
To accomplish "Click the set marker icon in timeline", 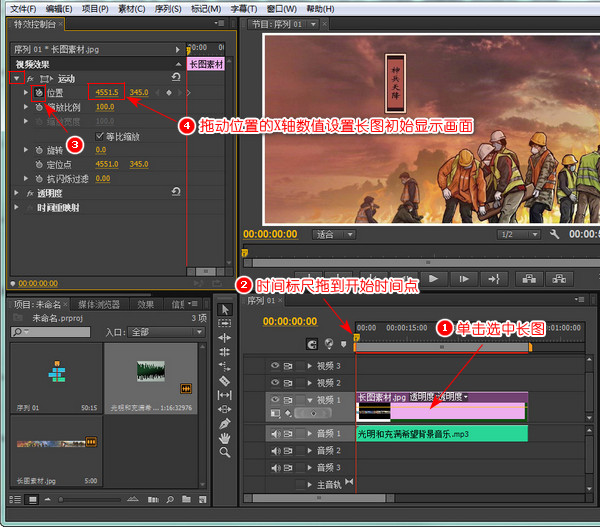I will click(x=343, y=344).
